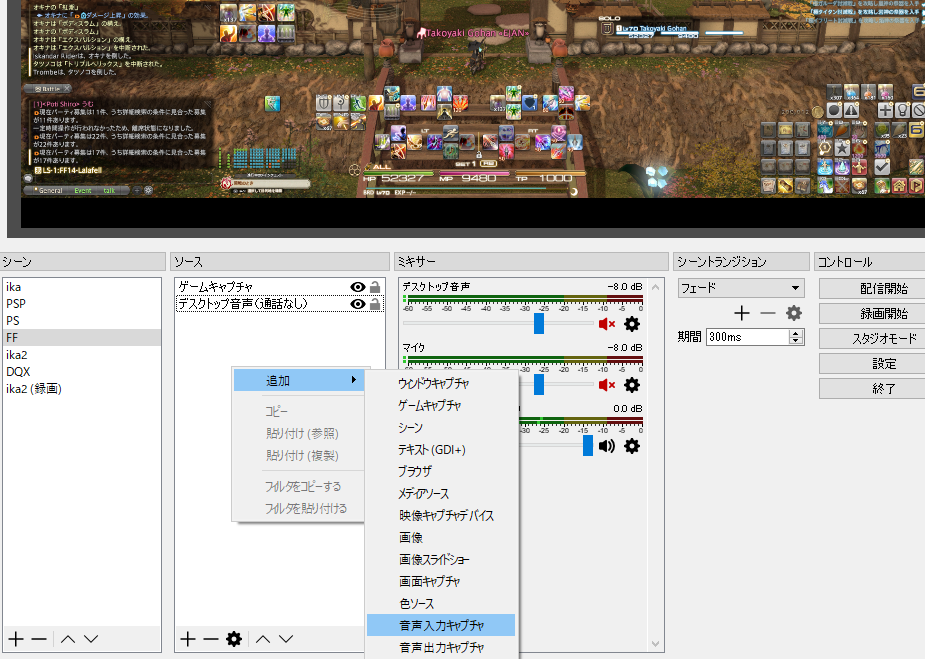Viewport: 925px width, 659px height.
Task: Move source down with arrow
Action: [286, 639]
